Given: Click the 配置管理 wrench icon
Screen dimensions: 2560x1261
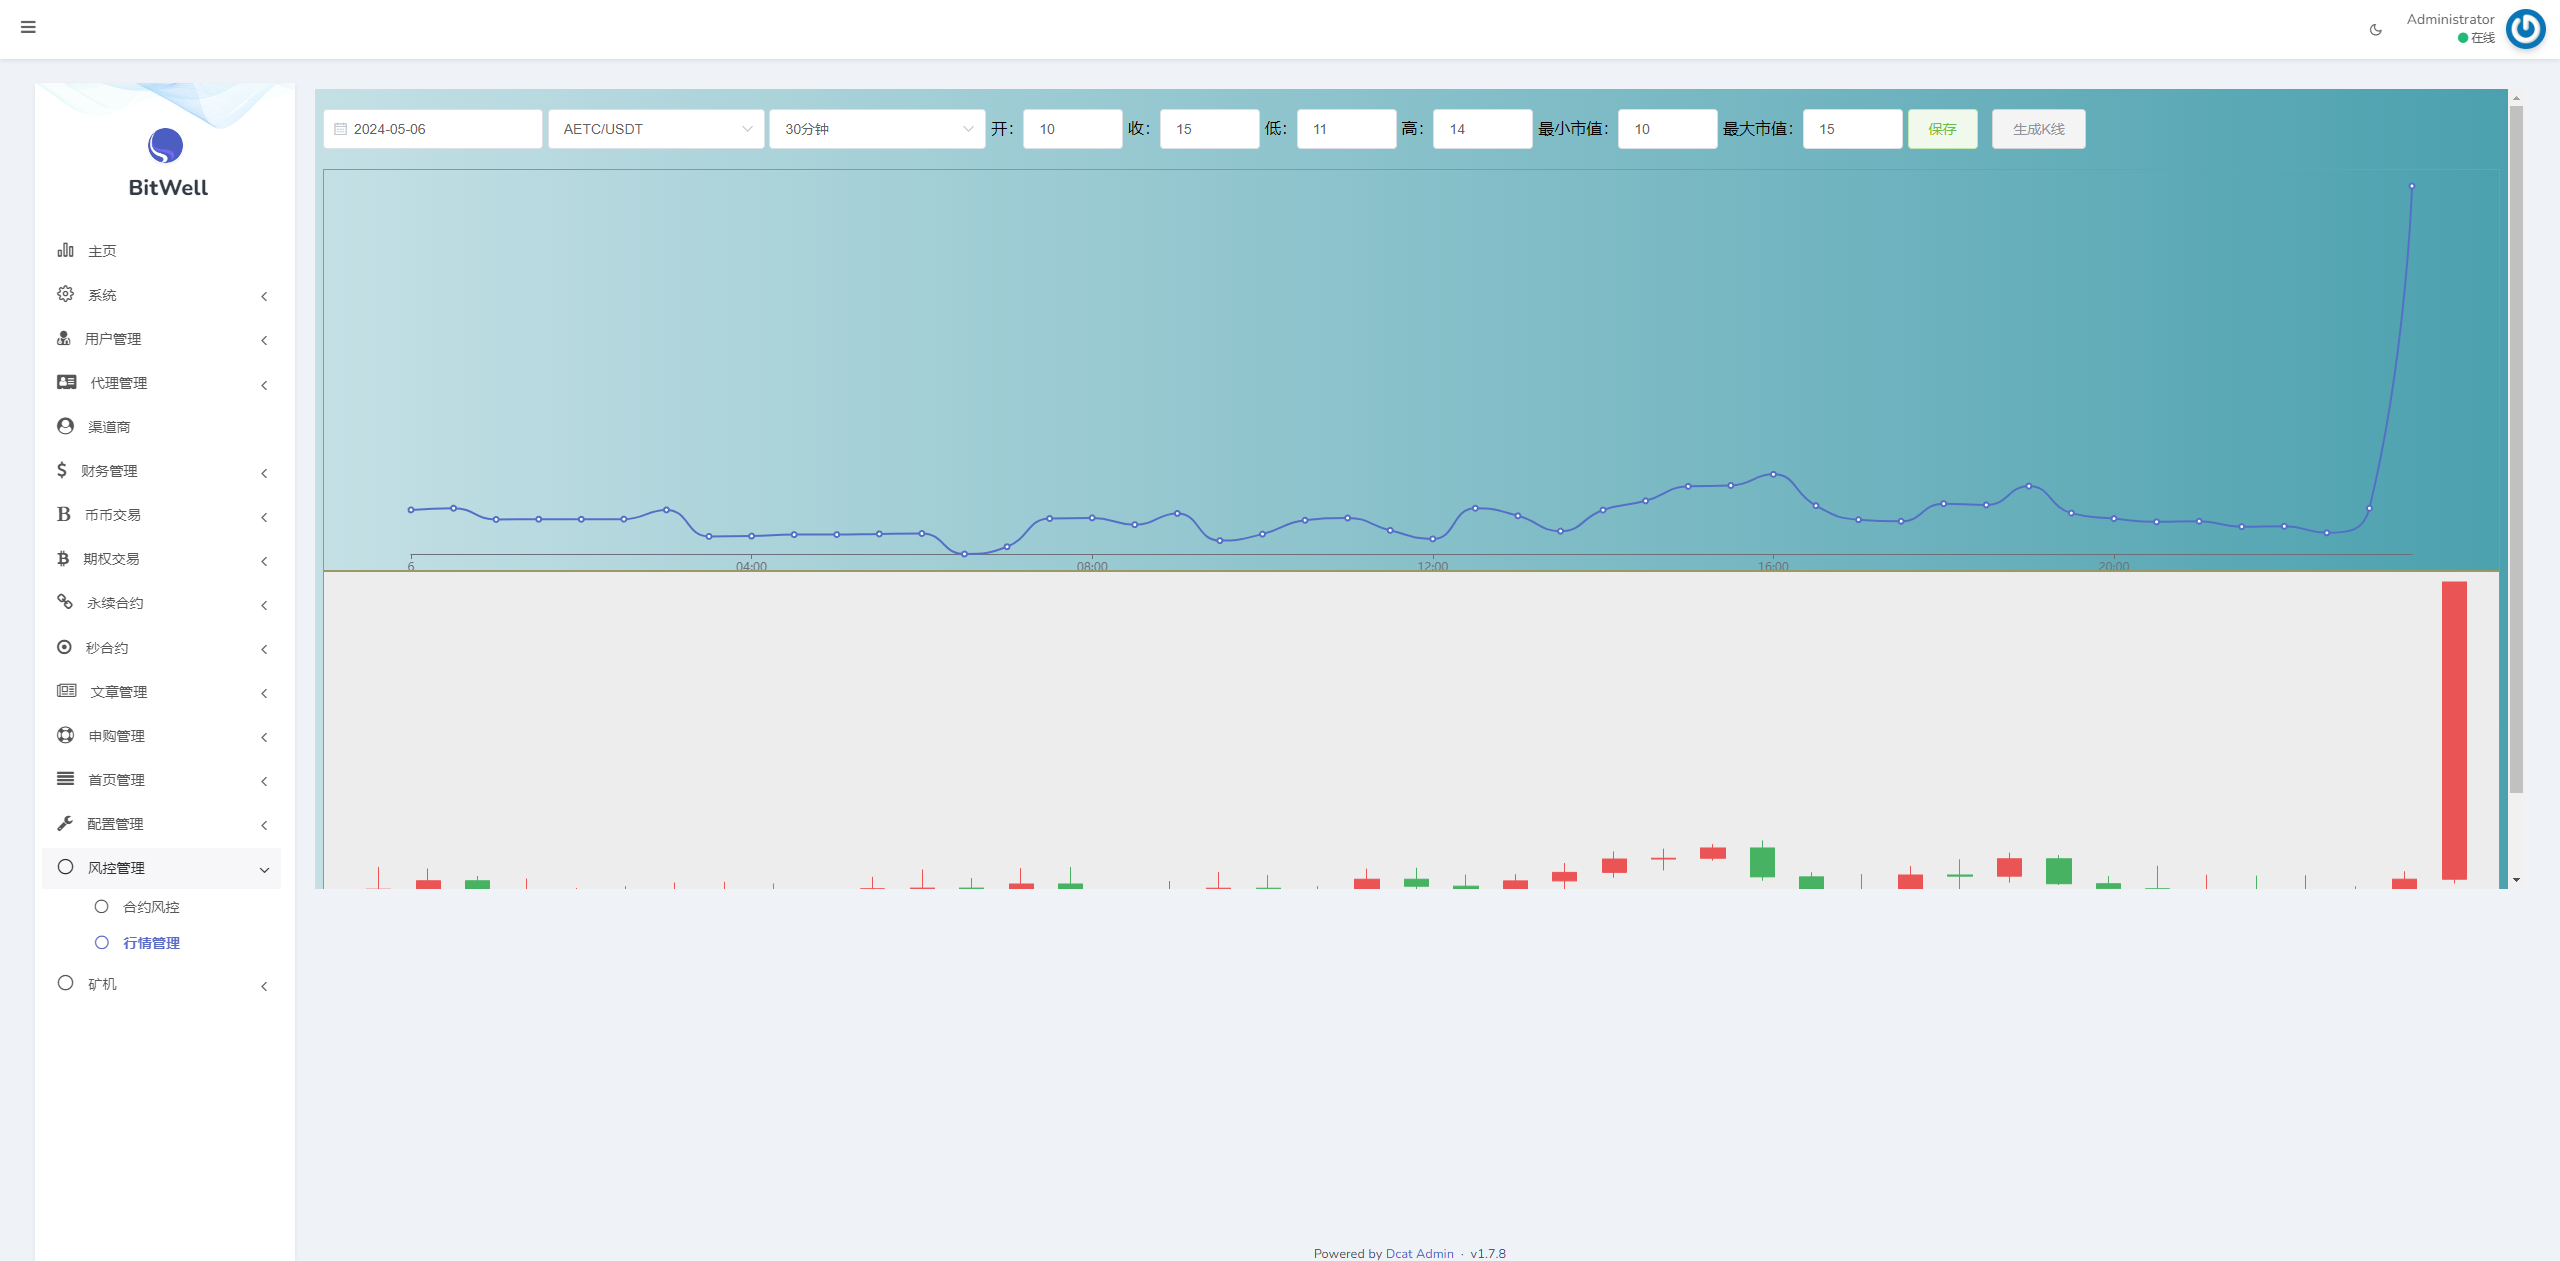Looking at the screenshot, I should (x=65, y=823).
